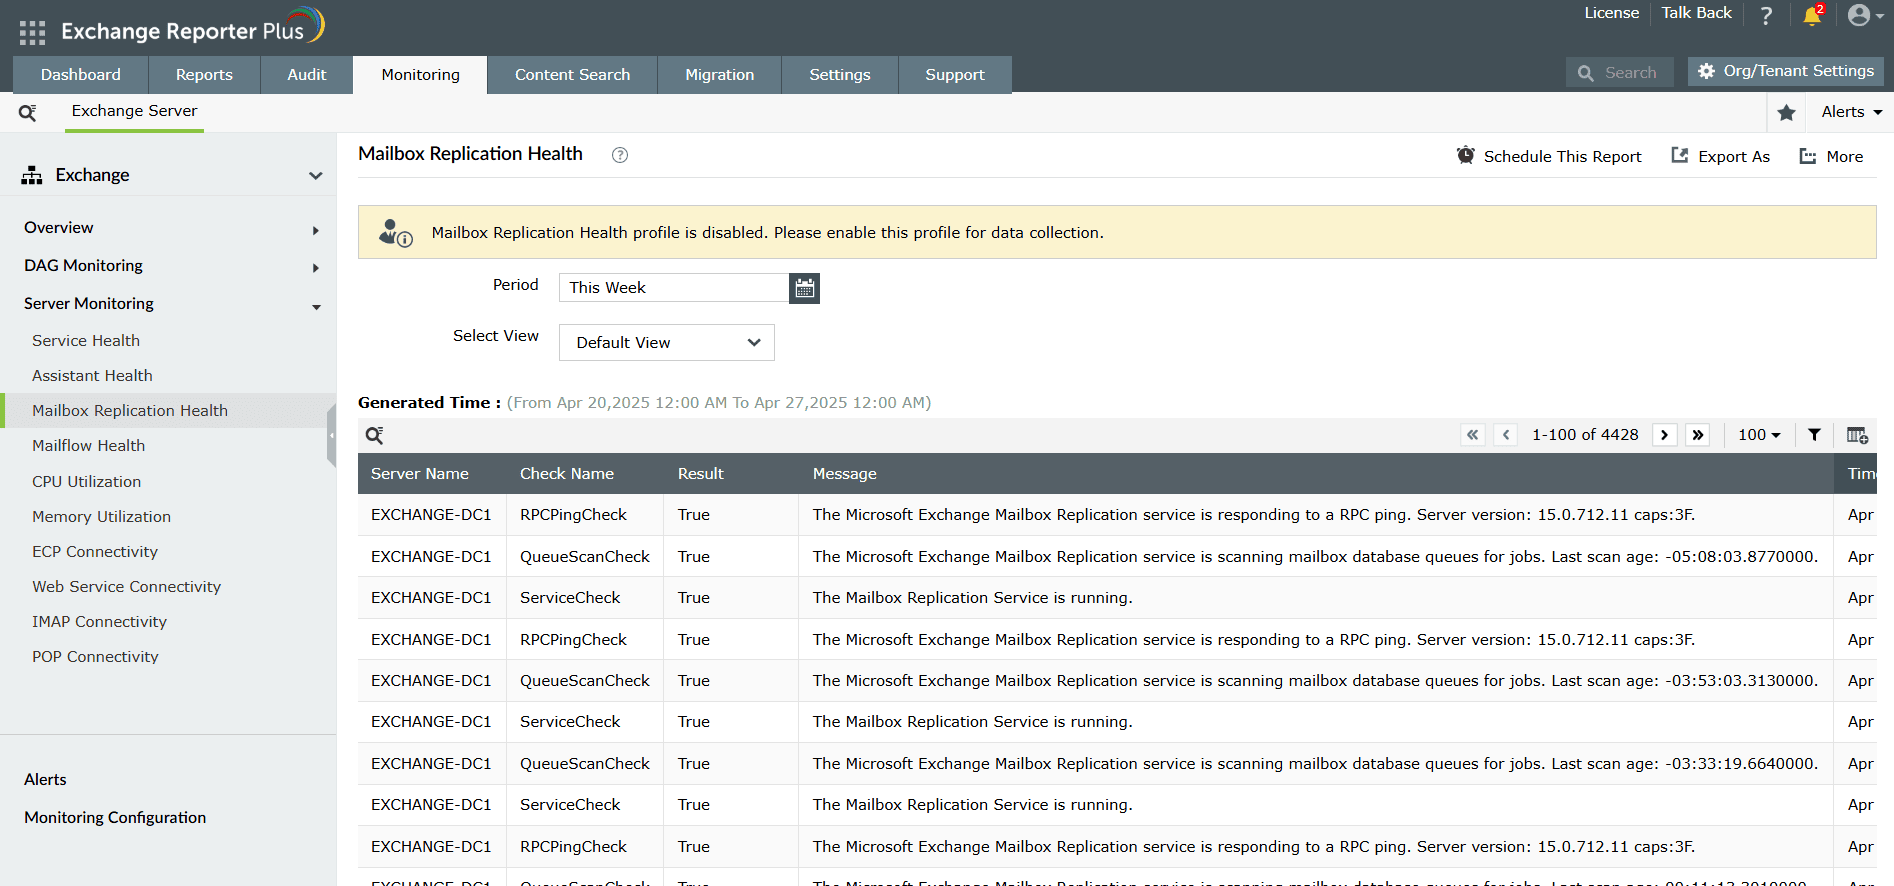Go to previous page of results
1894x886 pixels.
point(1506,435)
